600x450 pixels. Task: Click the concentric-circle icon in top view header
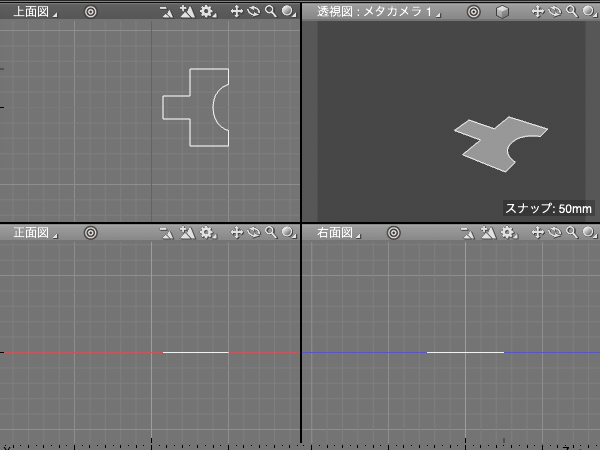point(90,12)
